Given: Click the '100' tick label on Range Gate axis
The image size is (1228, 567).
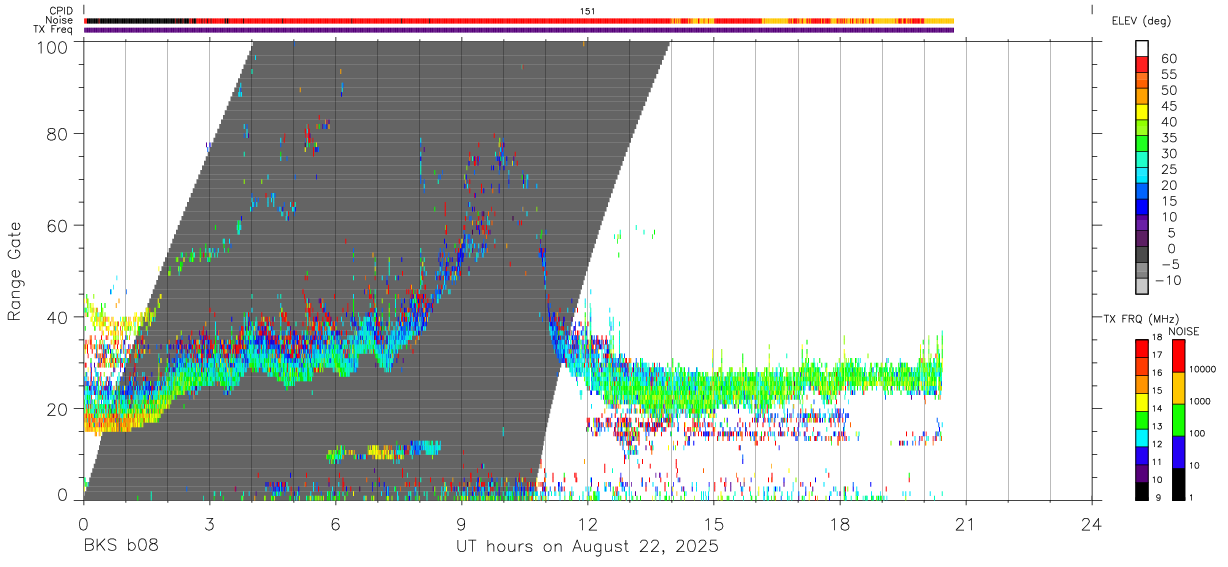Looking at the screenshot, I should point(52,46).
